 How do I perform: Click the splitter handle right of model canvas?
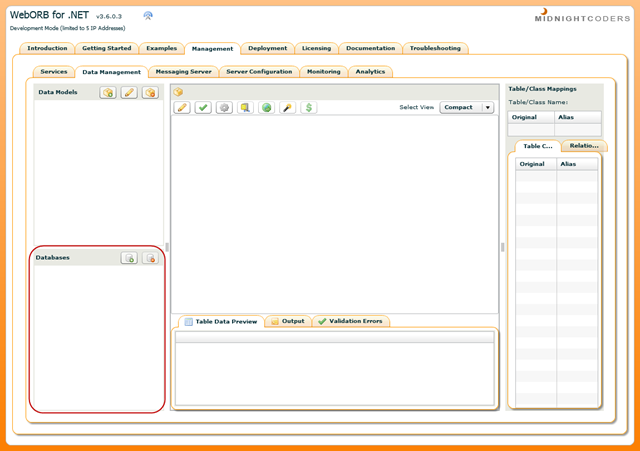[502, 247]
